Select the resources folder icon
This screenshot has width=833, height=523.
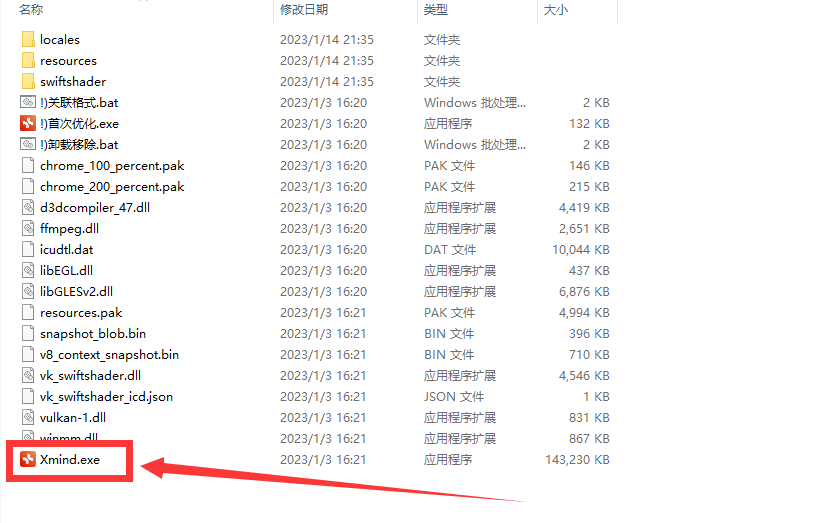[28, 61]
